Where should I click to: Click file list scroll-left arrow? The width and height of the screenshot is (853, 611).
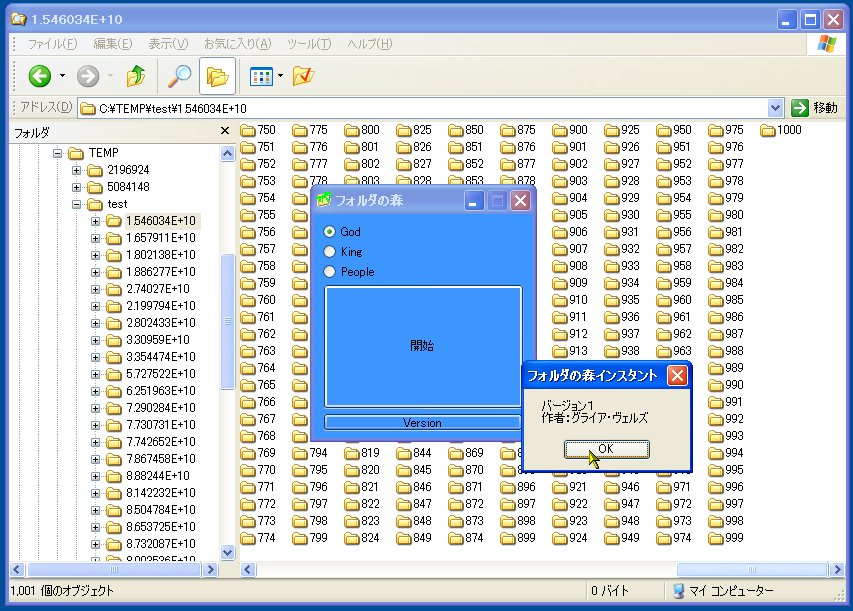point(248,570)
